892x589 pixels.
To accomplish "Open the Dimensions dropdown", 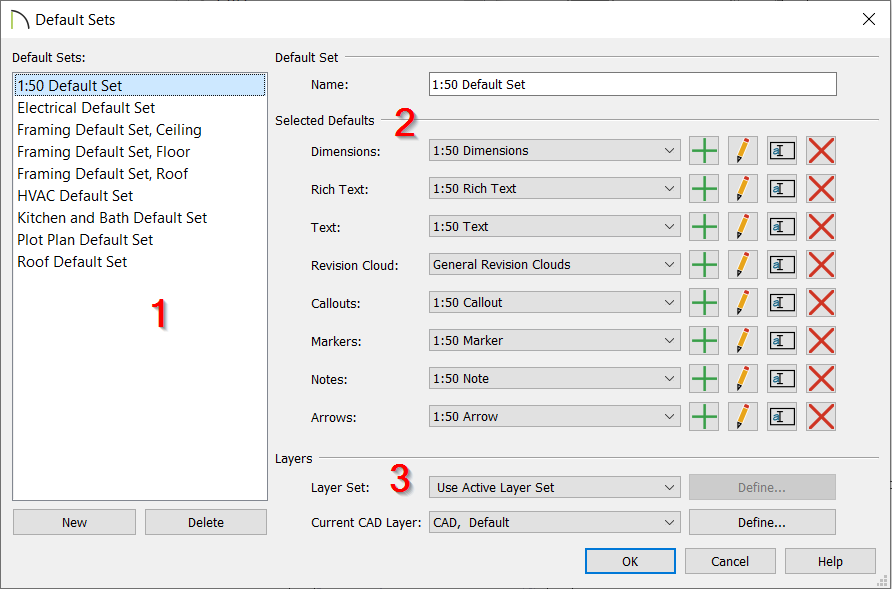I will (x=555, y=151).
